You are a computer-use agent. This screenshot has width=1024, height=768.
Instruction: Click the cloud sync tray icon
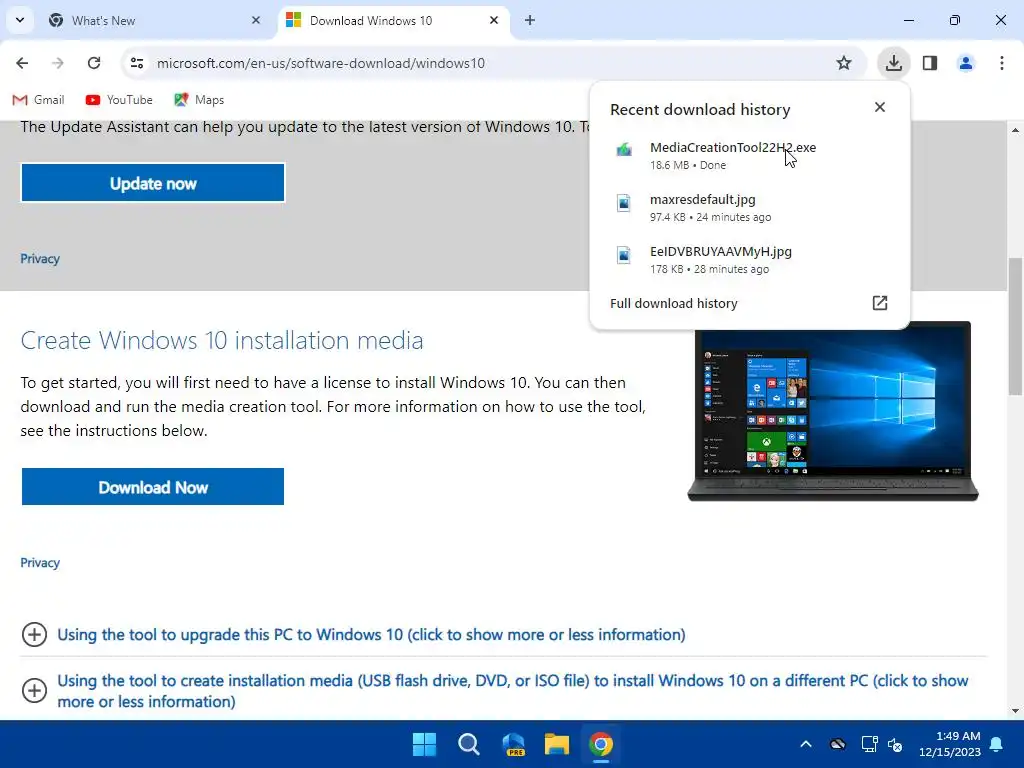point(838,744)
